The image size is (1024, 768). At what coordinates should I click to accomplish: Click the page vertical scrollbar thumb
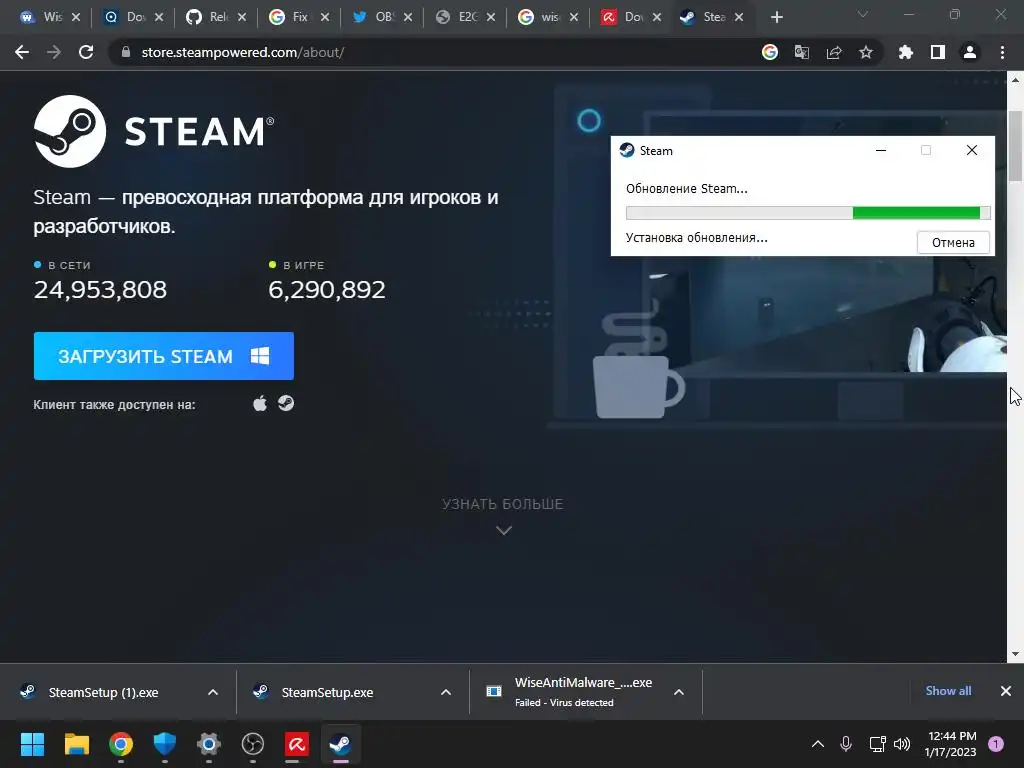(1015, 146)
